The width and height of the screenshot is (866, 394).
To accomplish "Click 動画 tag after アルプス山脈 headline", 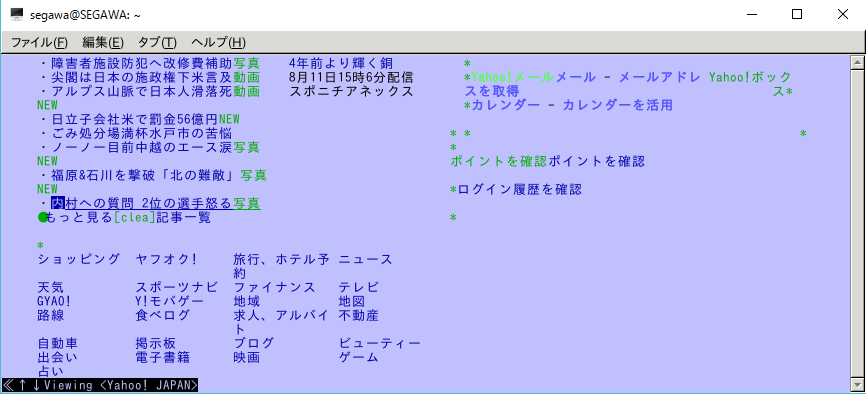I will pos(246,92).
